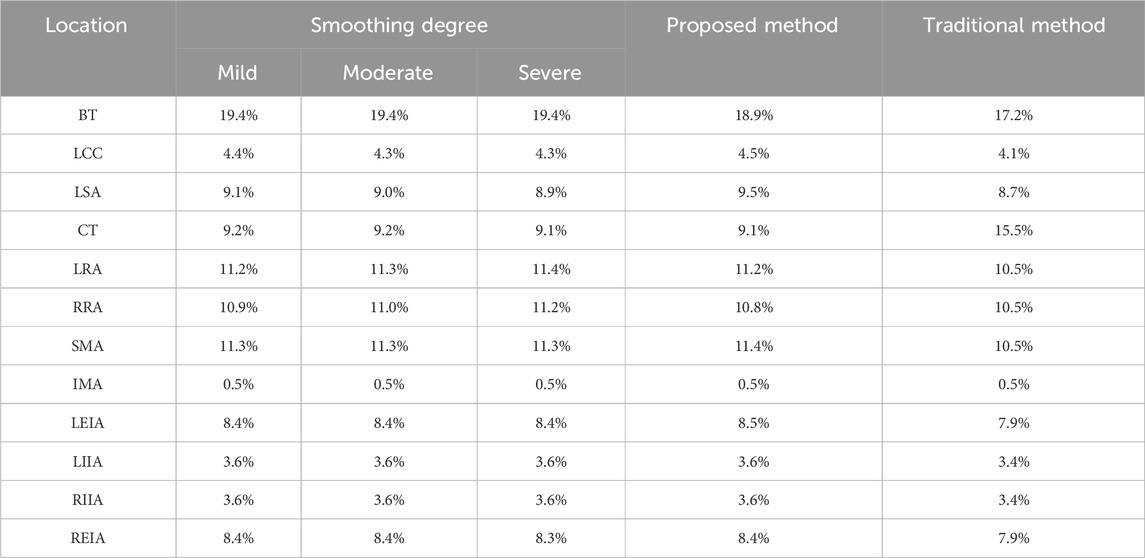Click the Proposed method column header
This screenshot has height=558, width=1145.
(753, 25)
